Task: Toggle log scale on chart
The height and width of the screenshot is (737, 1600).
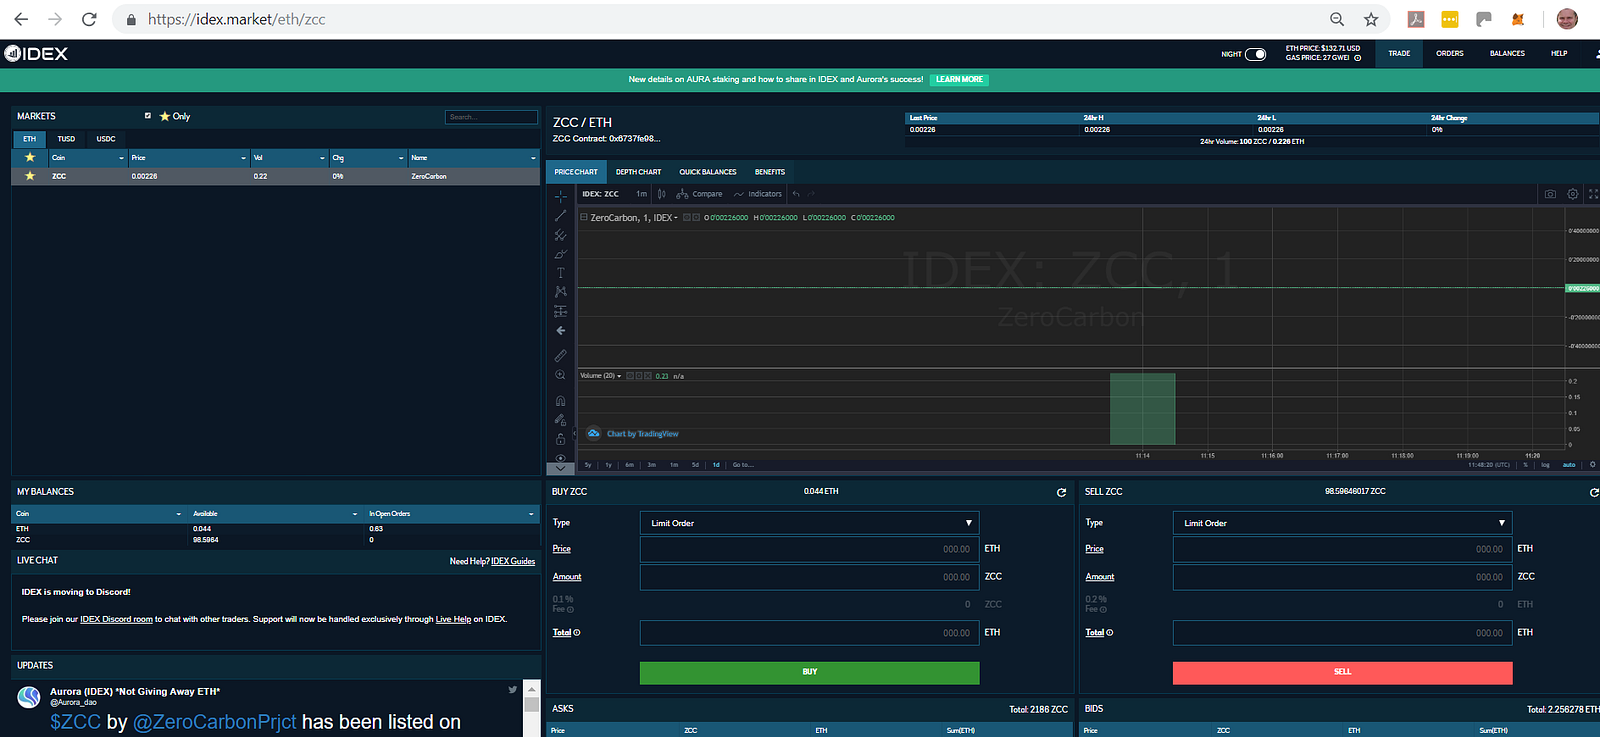Action: (1545, 465)
